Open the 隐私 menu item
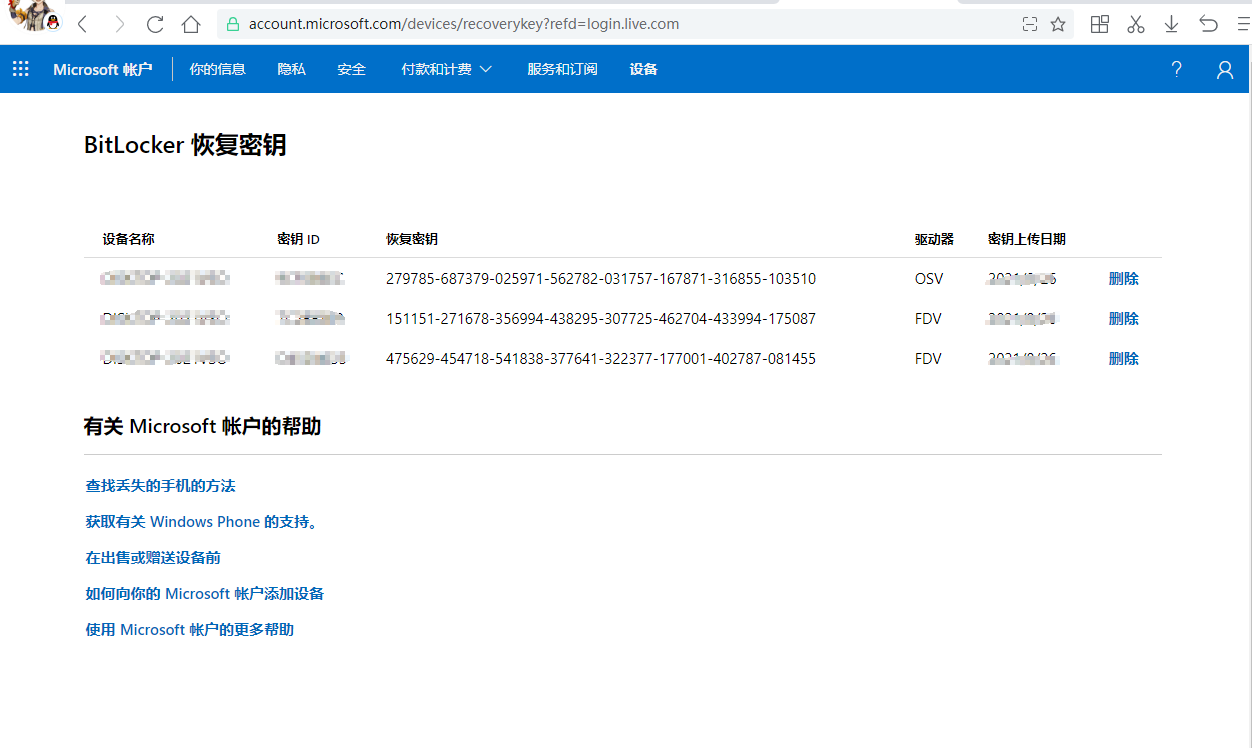Image resolution: width=1252 pixels, height=748 pixels. (292, 69)
